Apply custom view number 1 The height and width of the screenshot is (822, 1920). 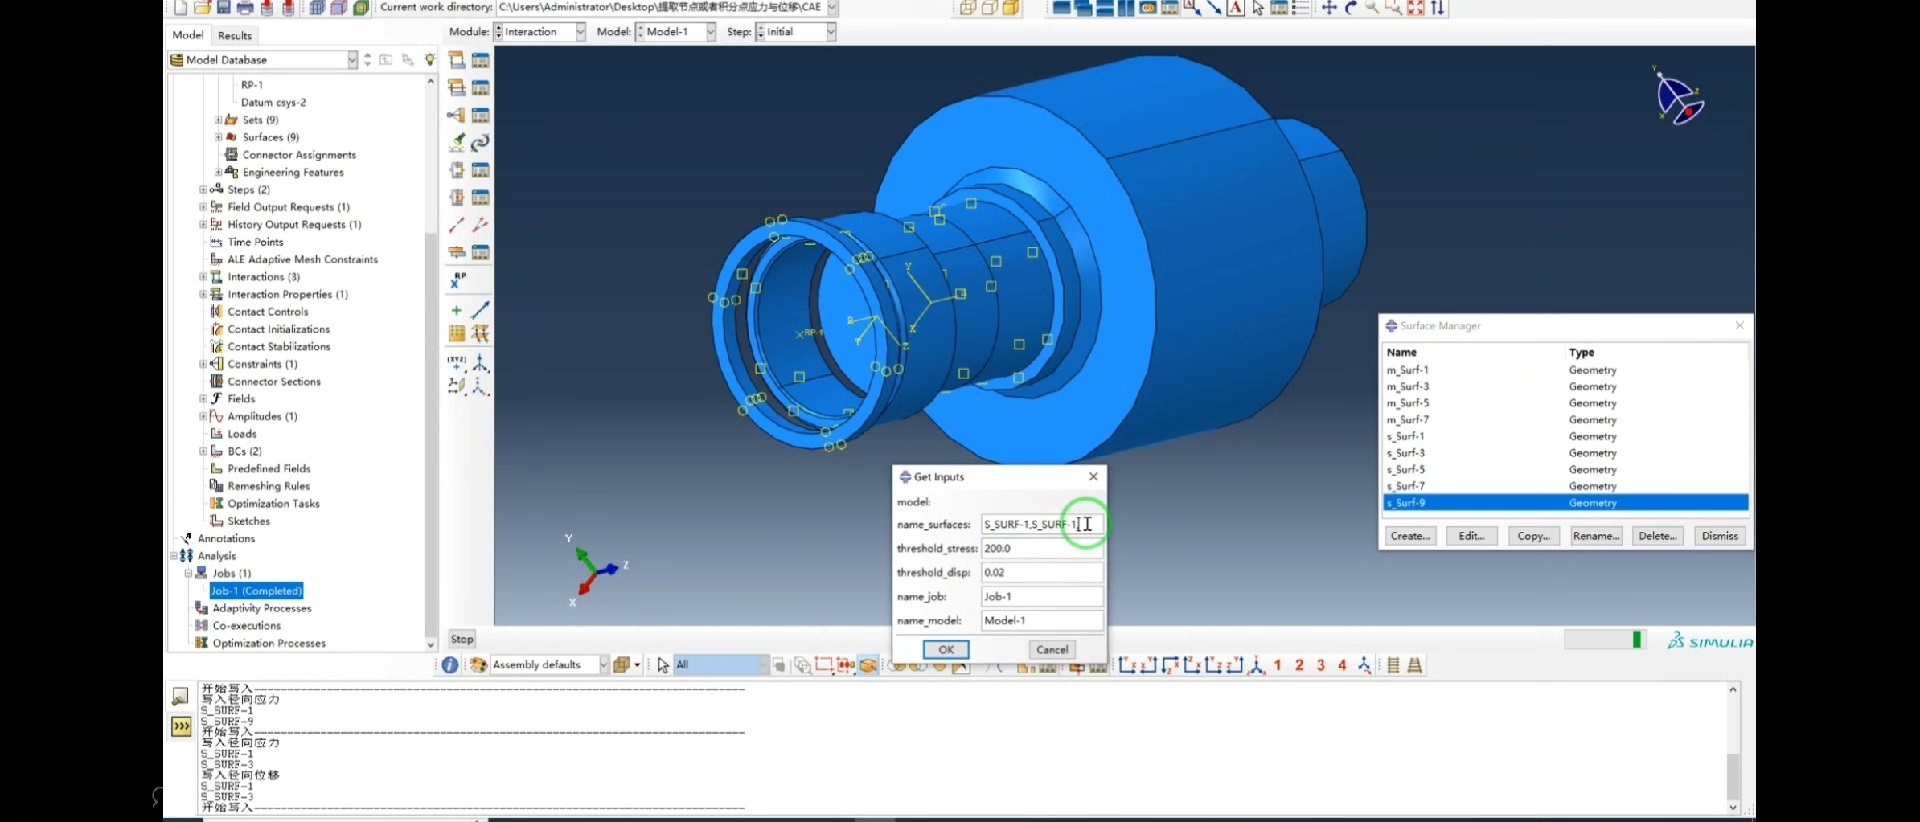point(1278,665)
